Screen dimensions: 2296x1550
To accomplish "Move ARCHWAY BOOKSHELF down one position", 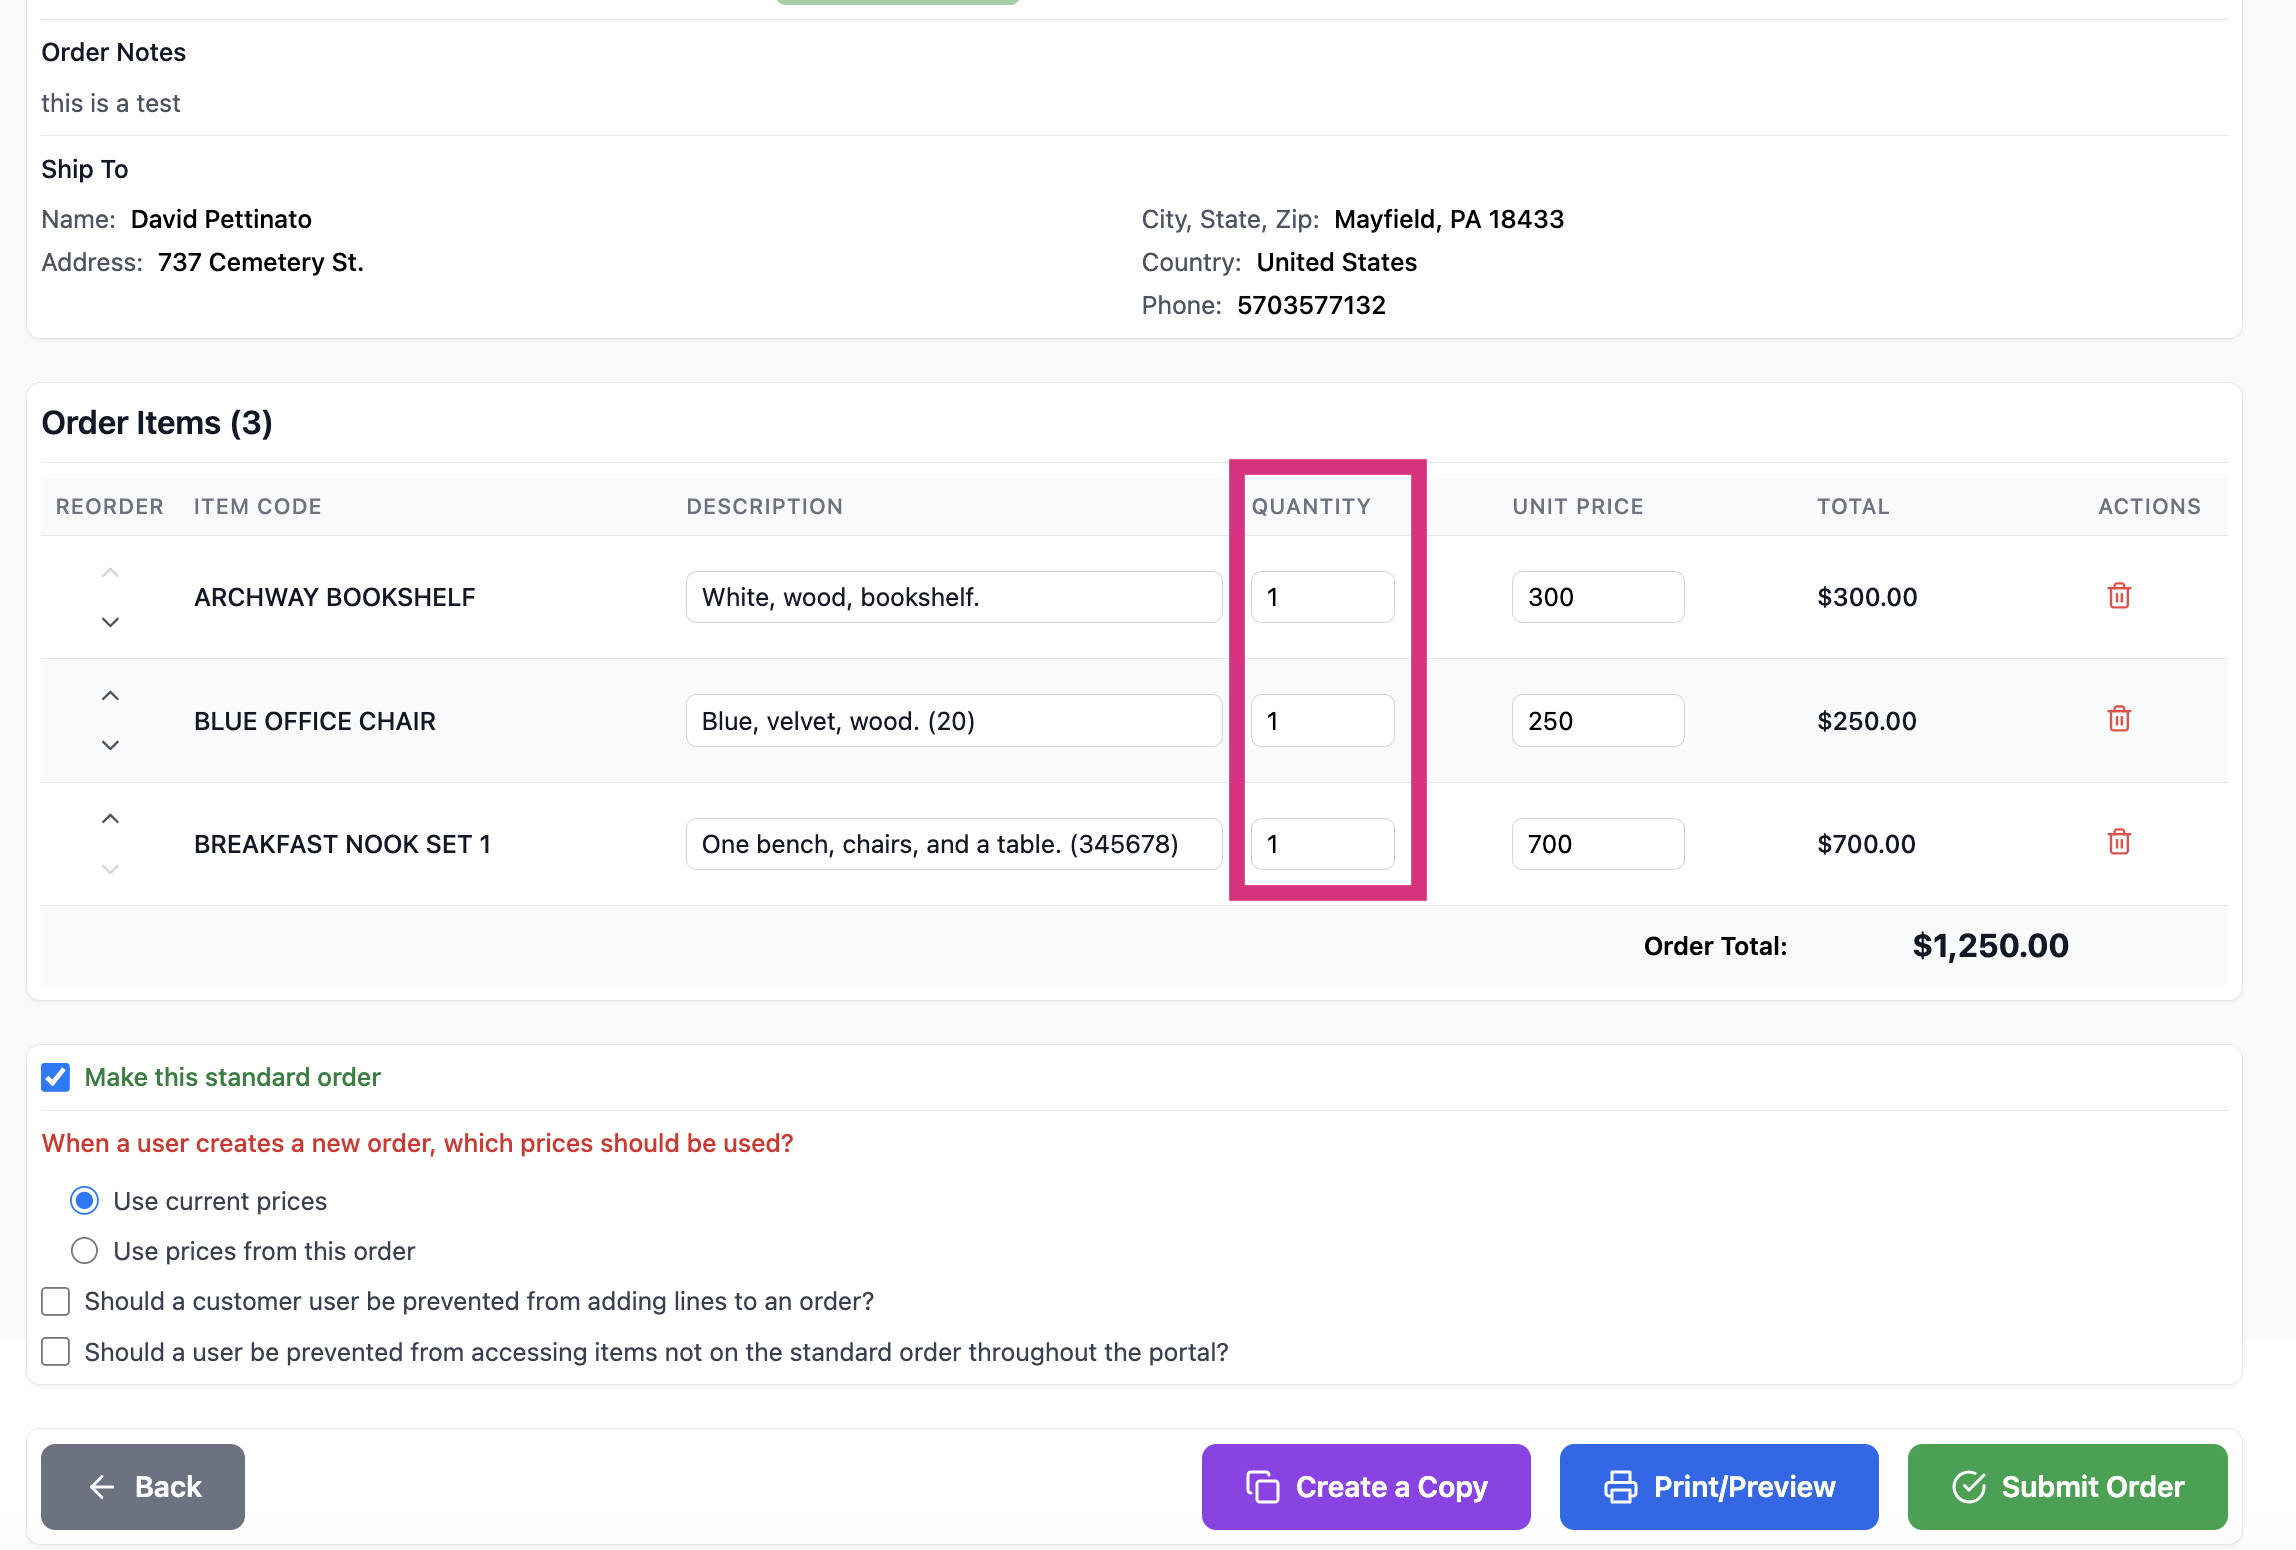I will tap(110, 622).
